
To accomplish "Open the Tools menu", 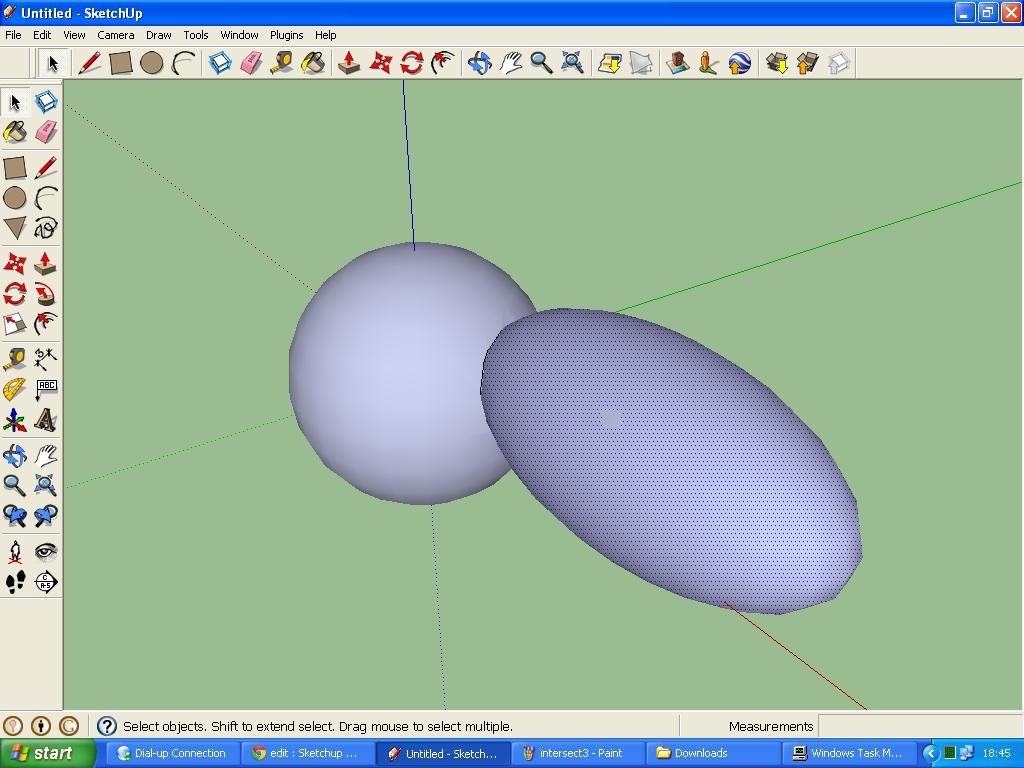I will point(195,35).
